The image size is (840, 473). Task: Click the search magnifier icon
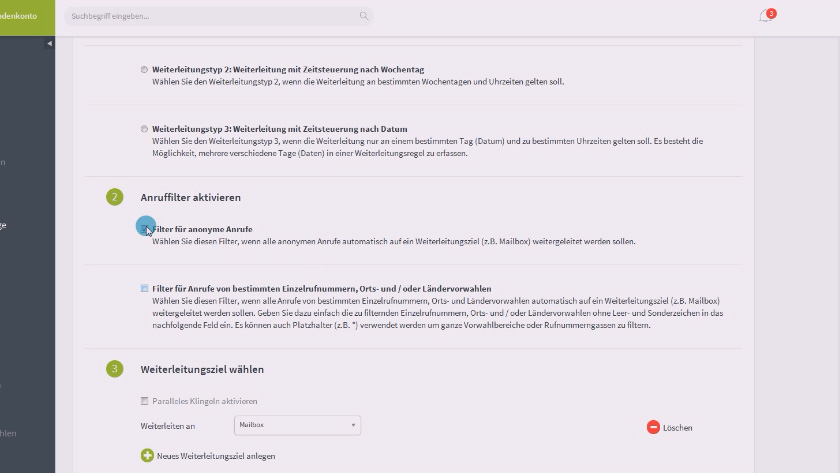[364, 16]
